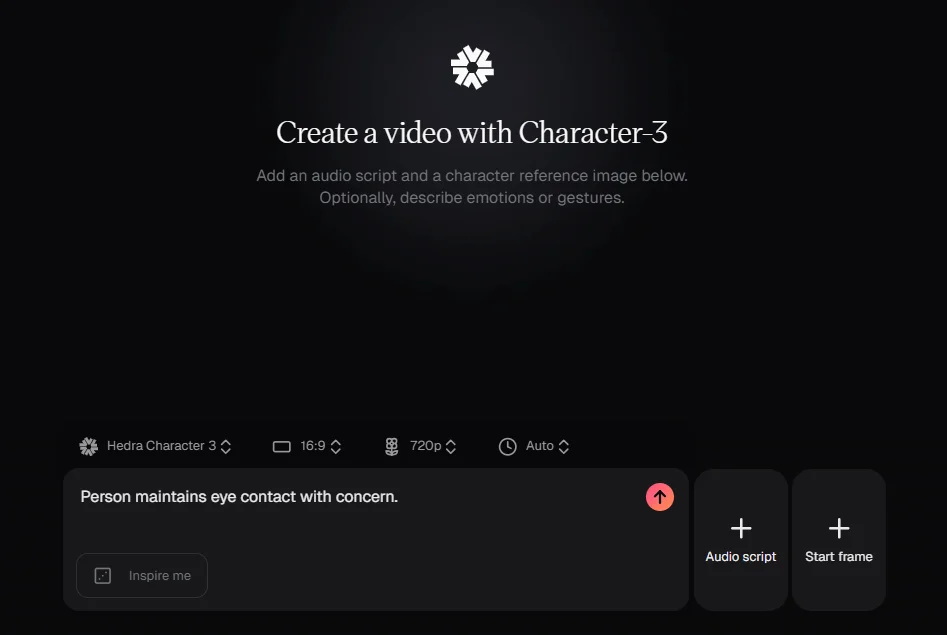Add an Audio script
The height and width of the screenshot is (635, 947).
[x=741, y=540]
